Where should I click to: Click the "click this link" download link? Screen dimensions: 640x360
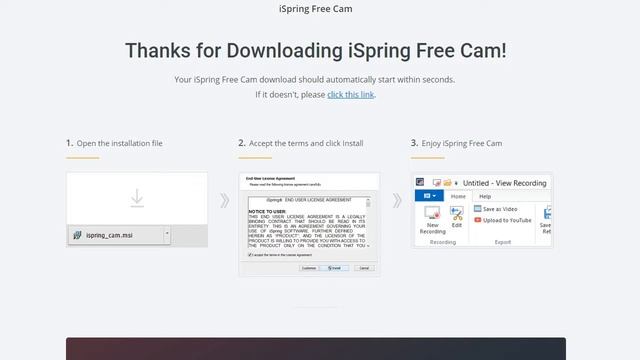(x=350, y=95)
